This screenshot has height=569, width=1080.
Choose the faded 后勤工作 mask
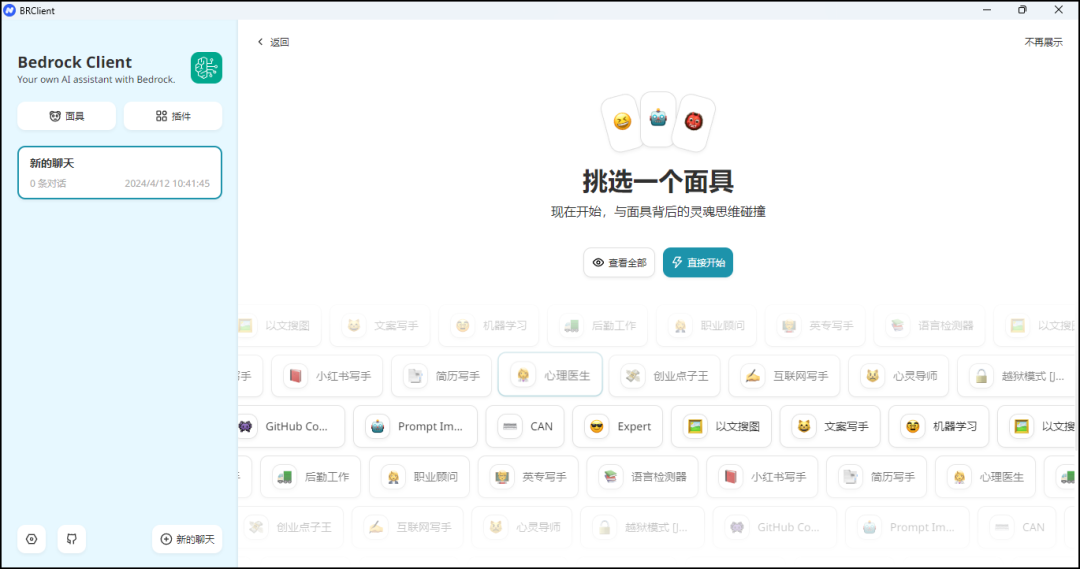(x=598, y=325)
